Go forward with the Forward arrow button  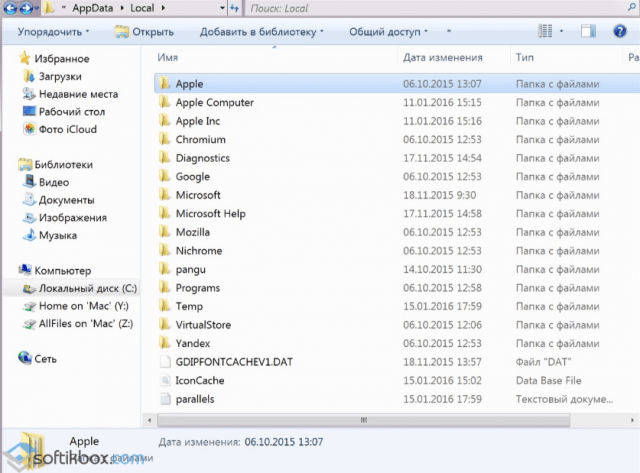point(26,8)
